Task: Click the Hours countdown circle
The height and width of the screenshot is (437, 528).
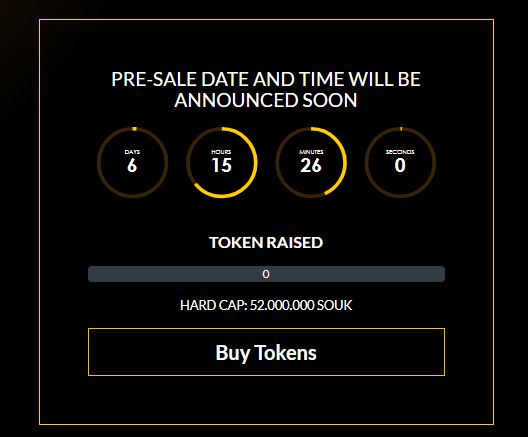Action: click(x=222, y=163)
